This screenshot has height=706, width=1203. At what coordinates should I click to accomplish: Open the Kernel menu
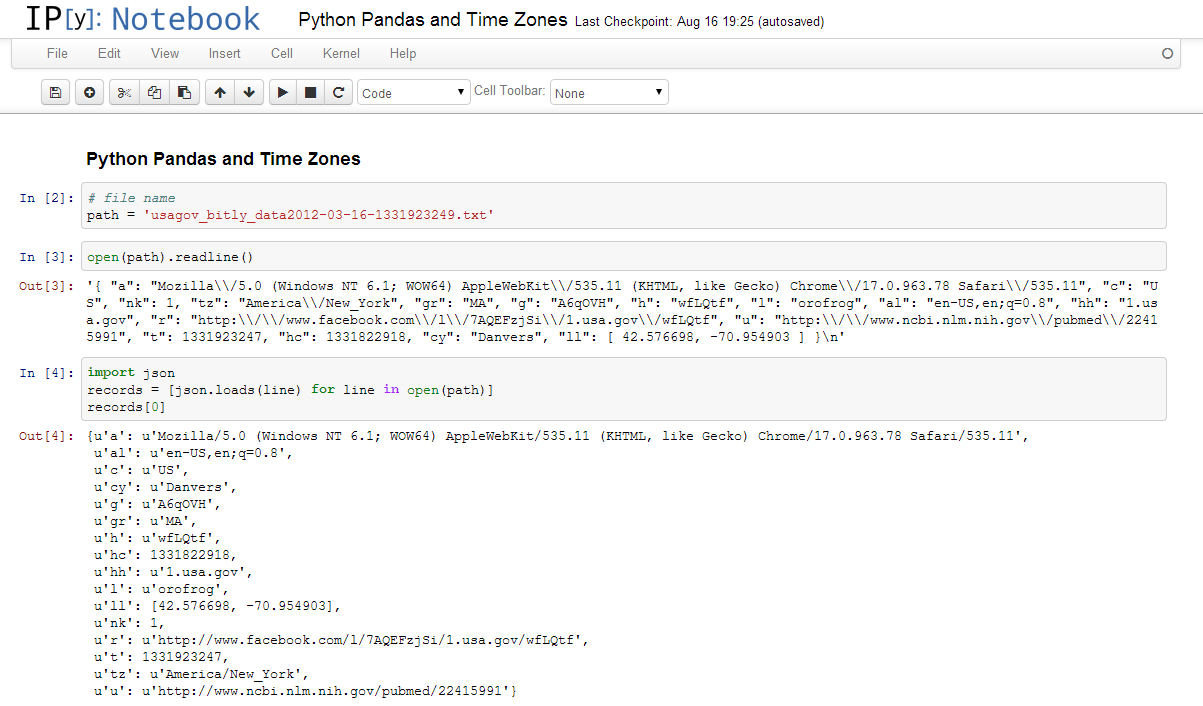coord(341,53)
